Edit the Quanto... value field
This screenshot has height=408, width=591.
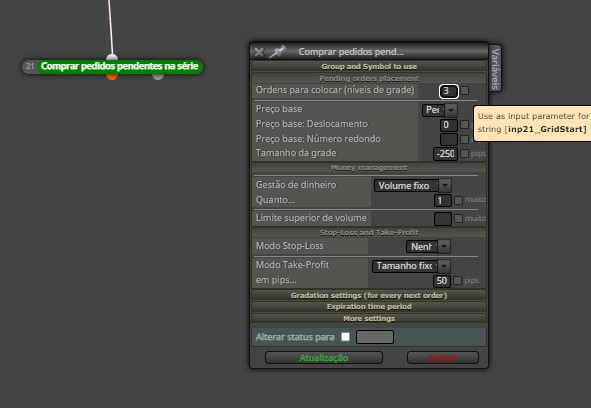click(442, 201)
